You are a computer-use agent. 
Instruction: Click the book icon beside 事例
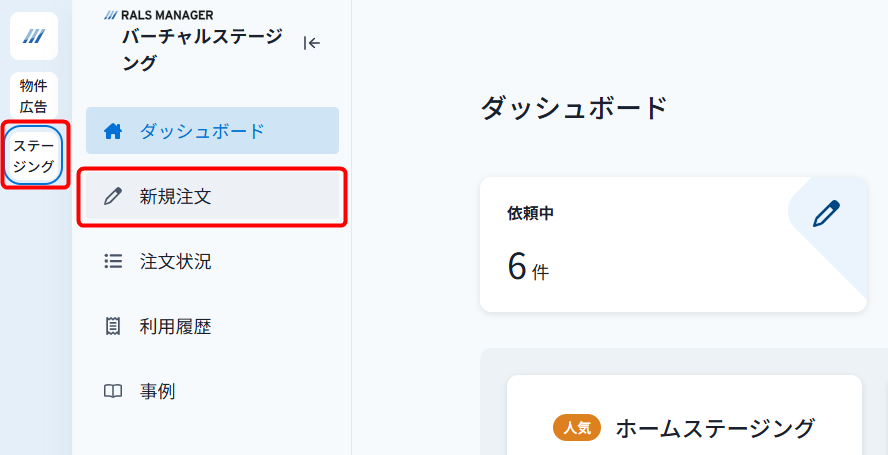coord(113,391)
